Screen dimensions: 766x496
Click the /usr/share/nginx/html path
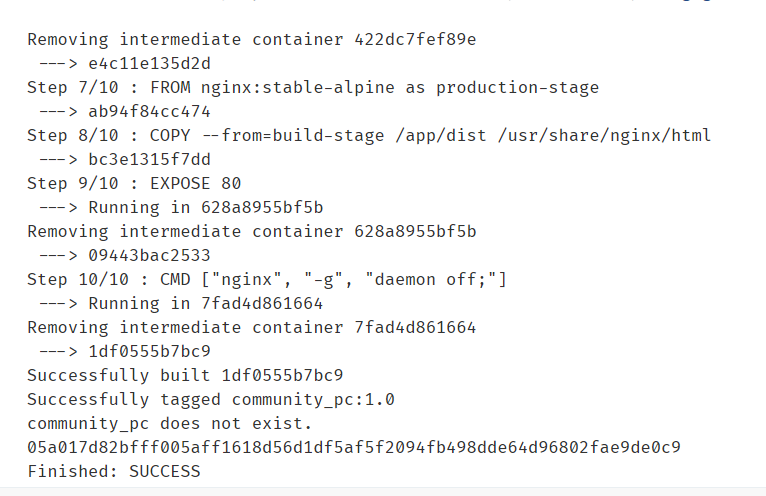[607, 135]
